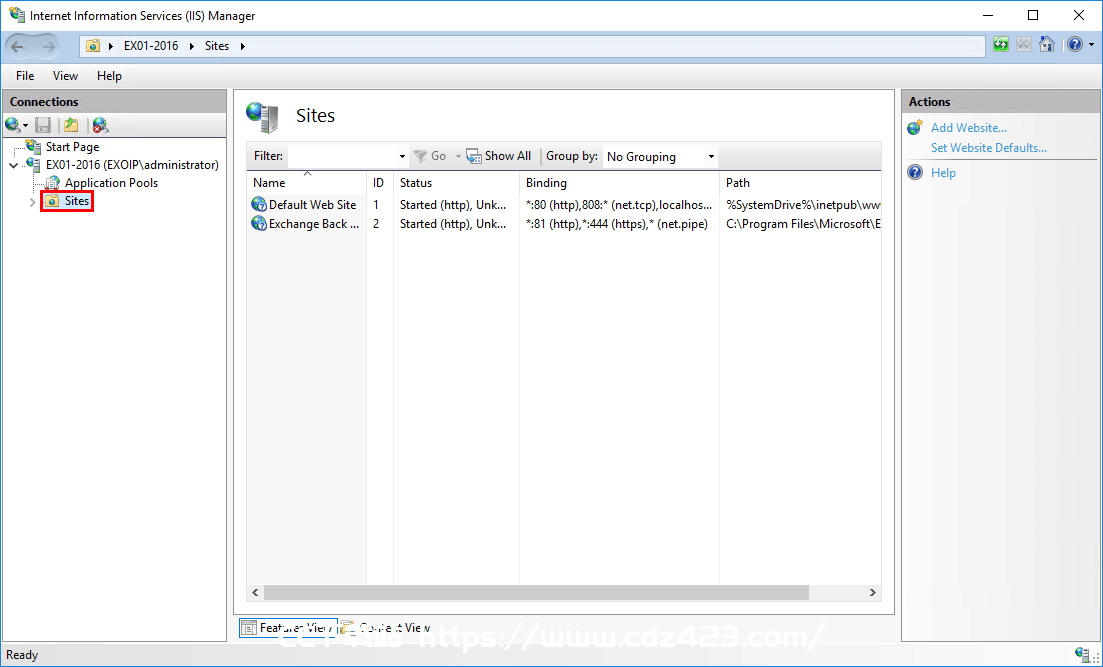Open the File menu

pos(25,76)
